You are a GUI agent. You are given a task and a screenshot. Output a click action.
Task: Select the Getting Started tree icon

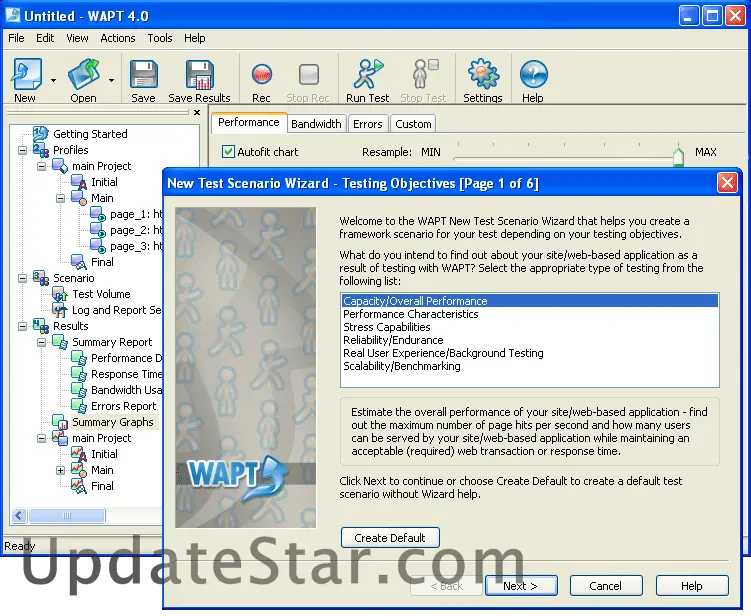point(41,134)
